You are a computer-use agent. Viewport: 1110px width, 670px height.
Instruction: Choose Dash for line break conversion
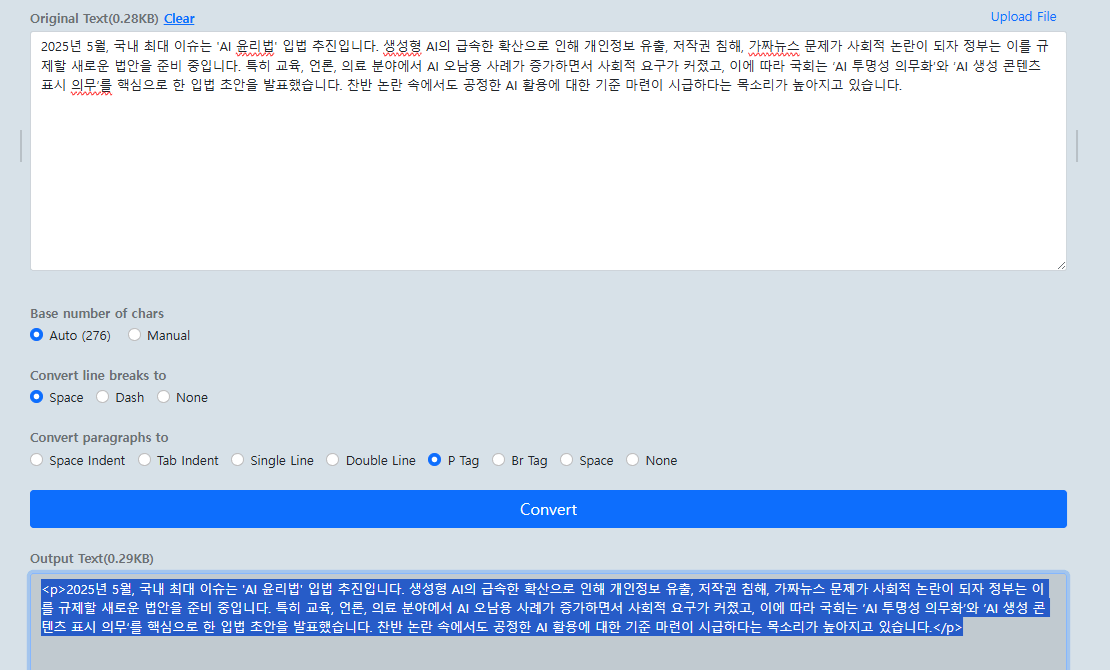point(101,397)
